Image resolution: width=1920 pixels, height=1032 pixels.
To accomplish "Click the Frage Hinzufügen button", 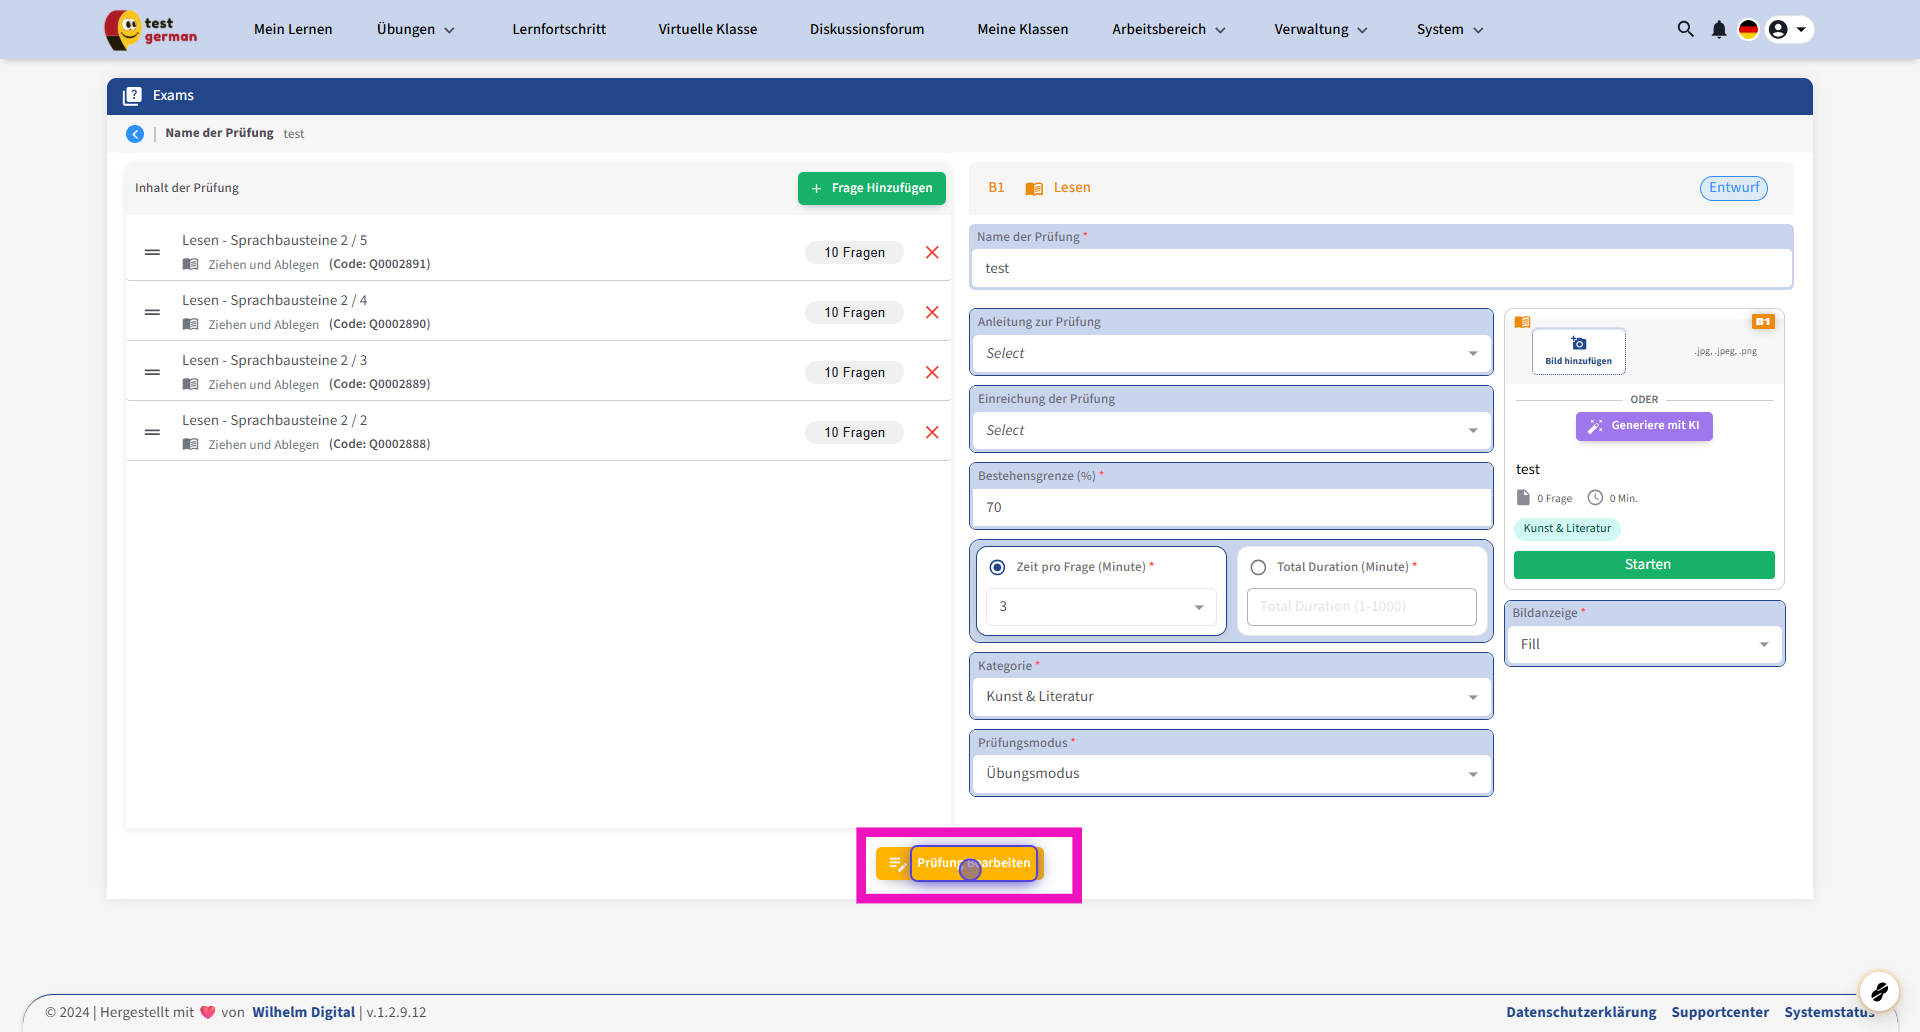I will pyautogui.click(x=871, y=188).
